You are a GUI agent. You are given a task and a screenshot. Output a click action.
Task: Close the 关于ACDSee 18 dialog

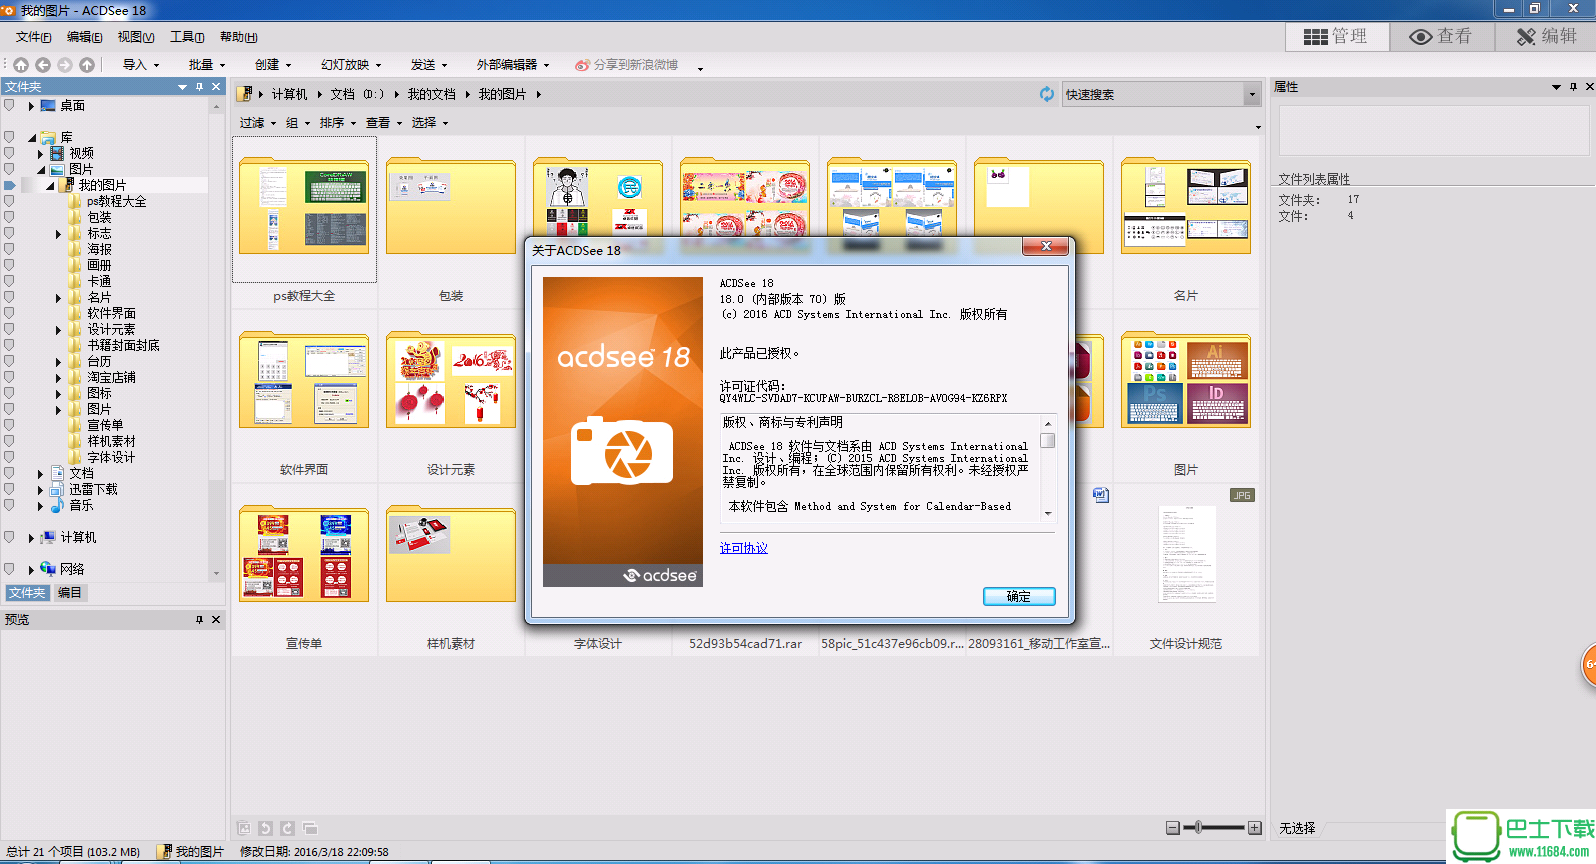click(x=1047, y=246)
